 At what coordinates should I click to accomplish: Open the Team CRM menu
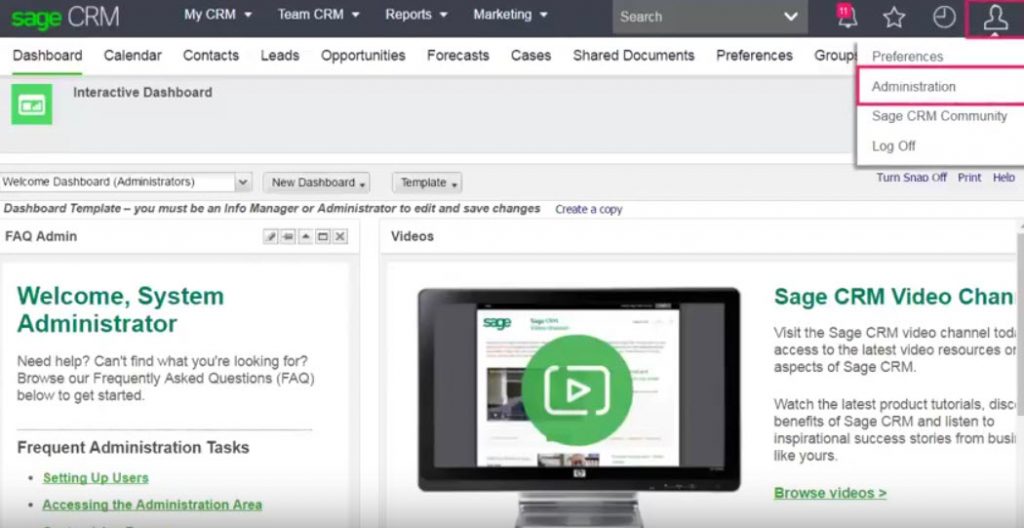pyautogui.click(x=318, y=14)
